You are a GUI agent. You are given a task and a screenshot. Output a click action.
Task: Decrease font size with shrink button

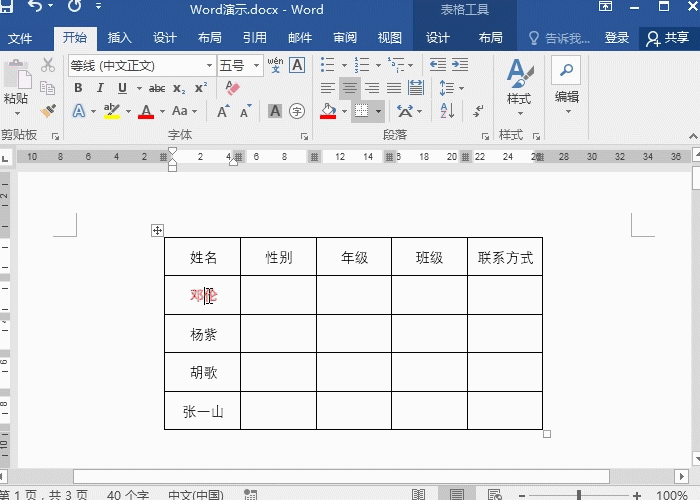(246, 111)
